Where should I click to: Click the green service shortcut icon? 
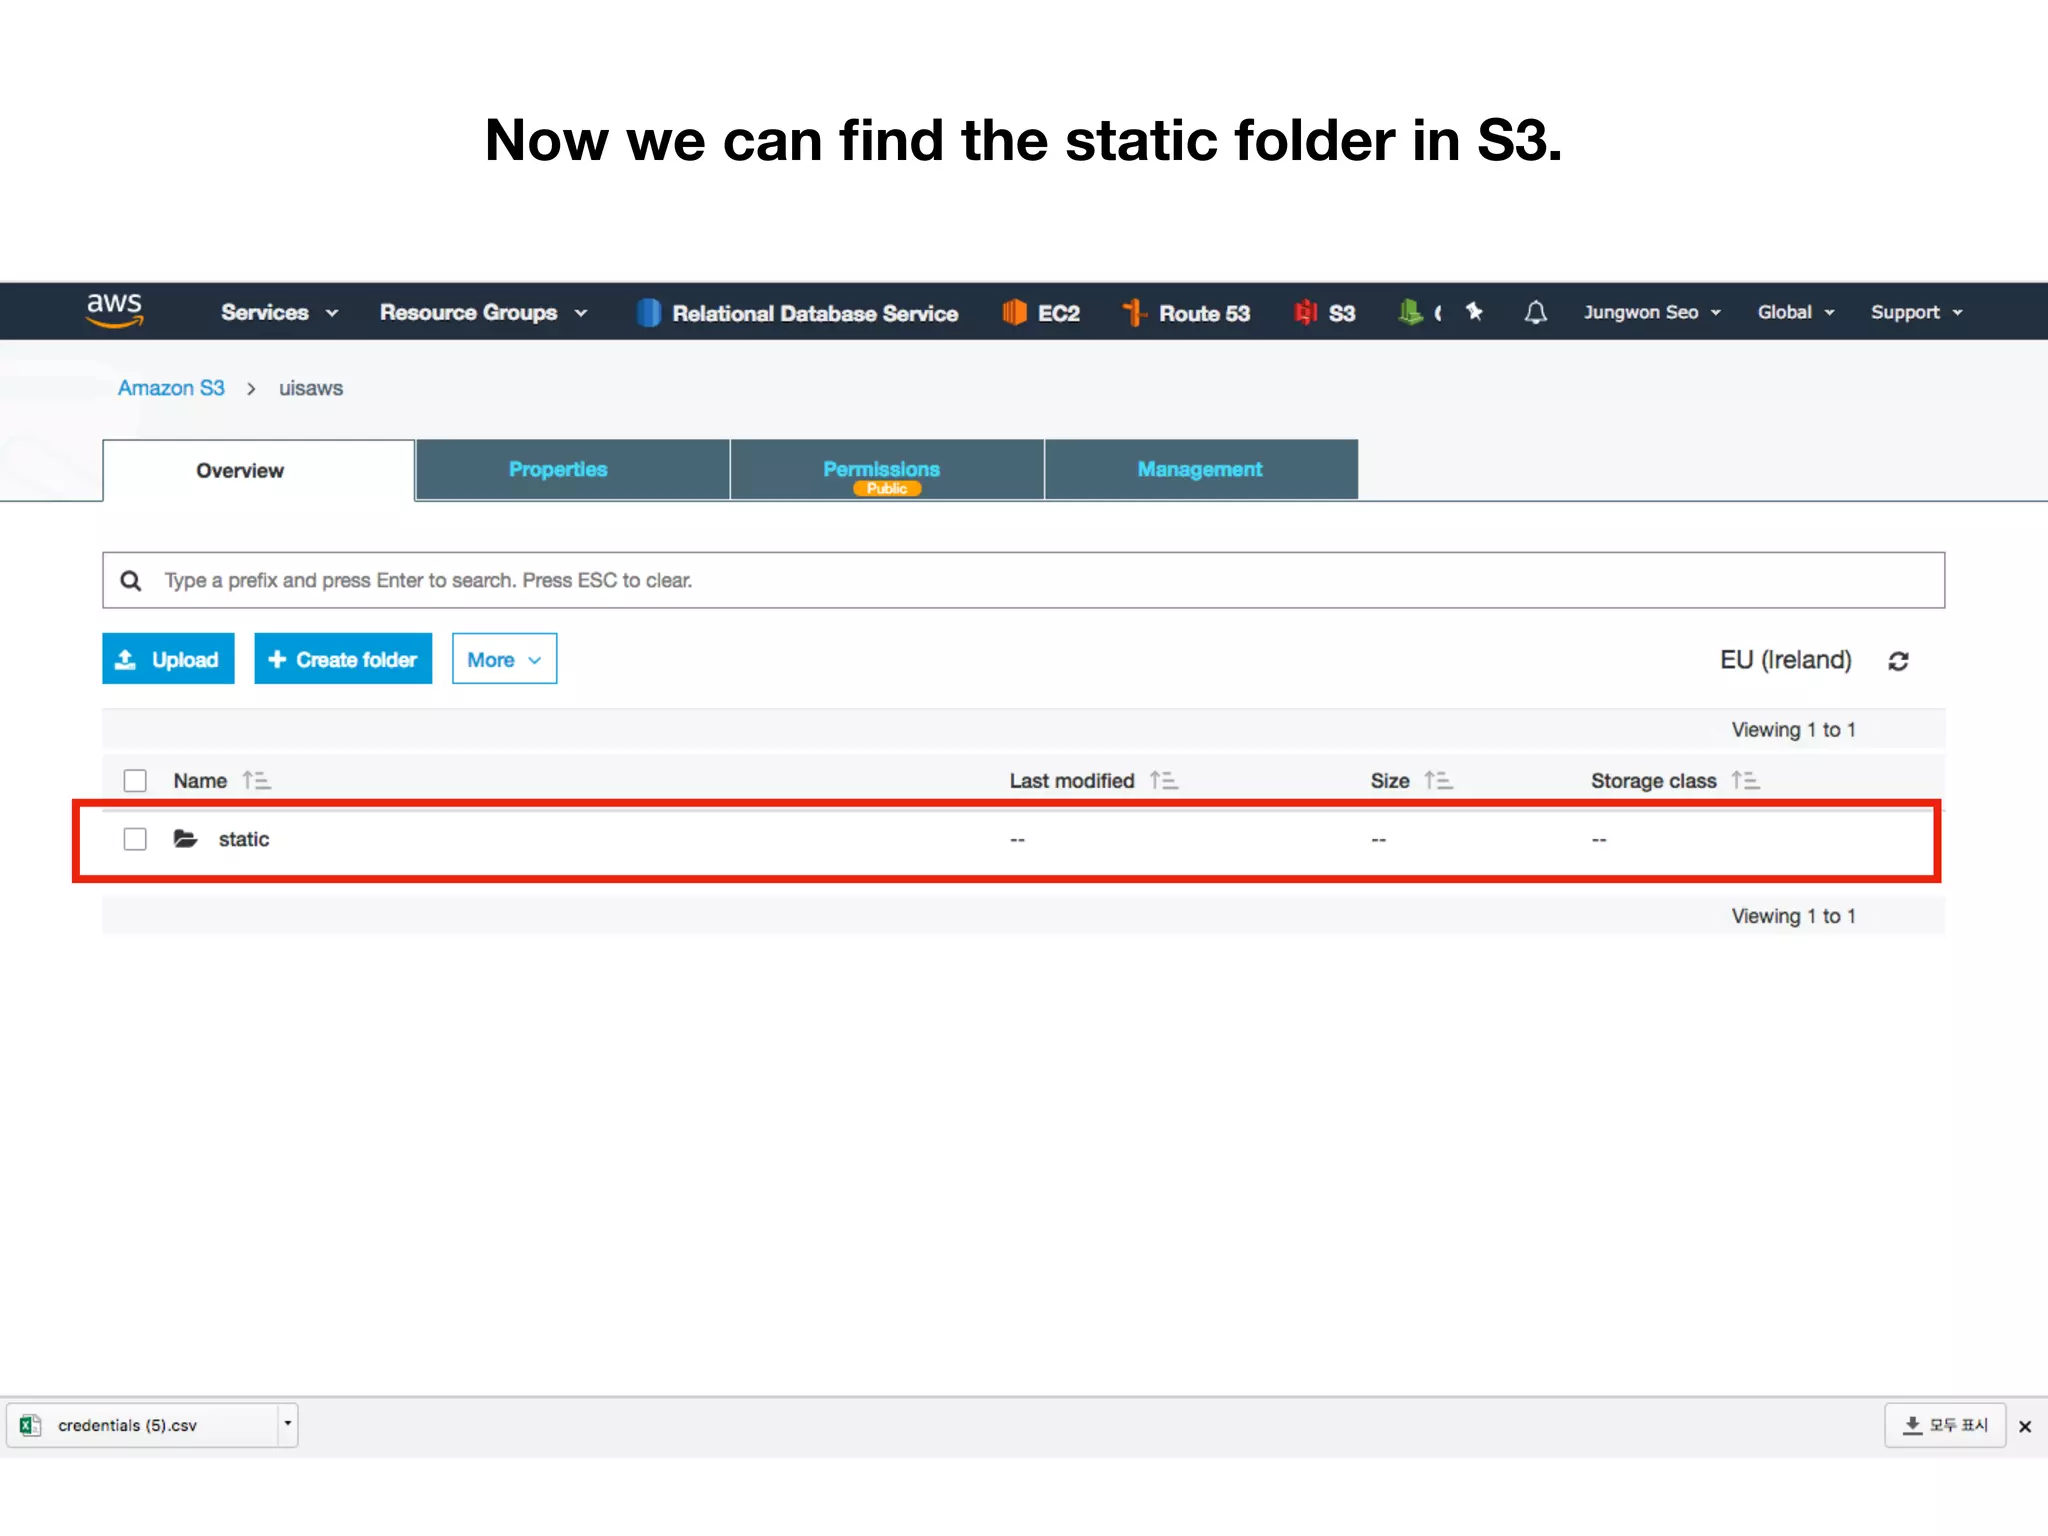1410,313
